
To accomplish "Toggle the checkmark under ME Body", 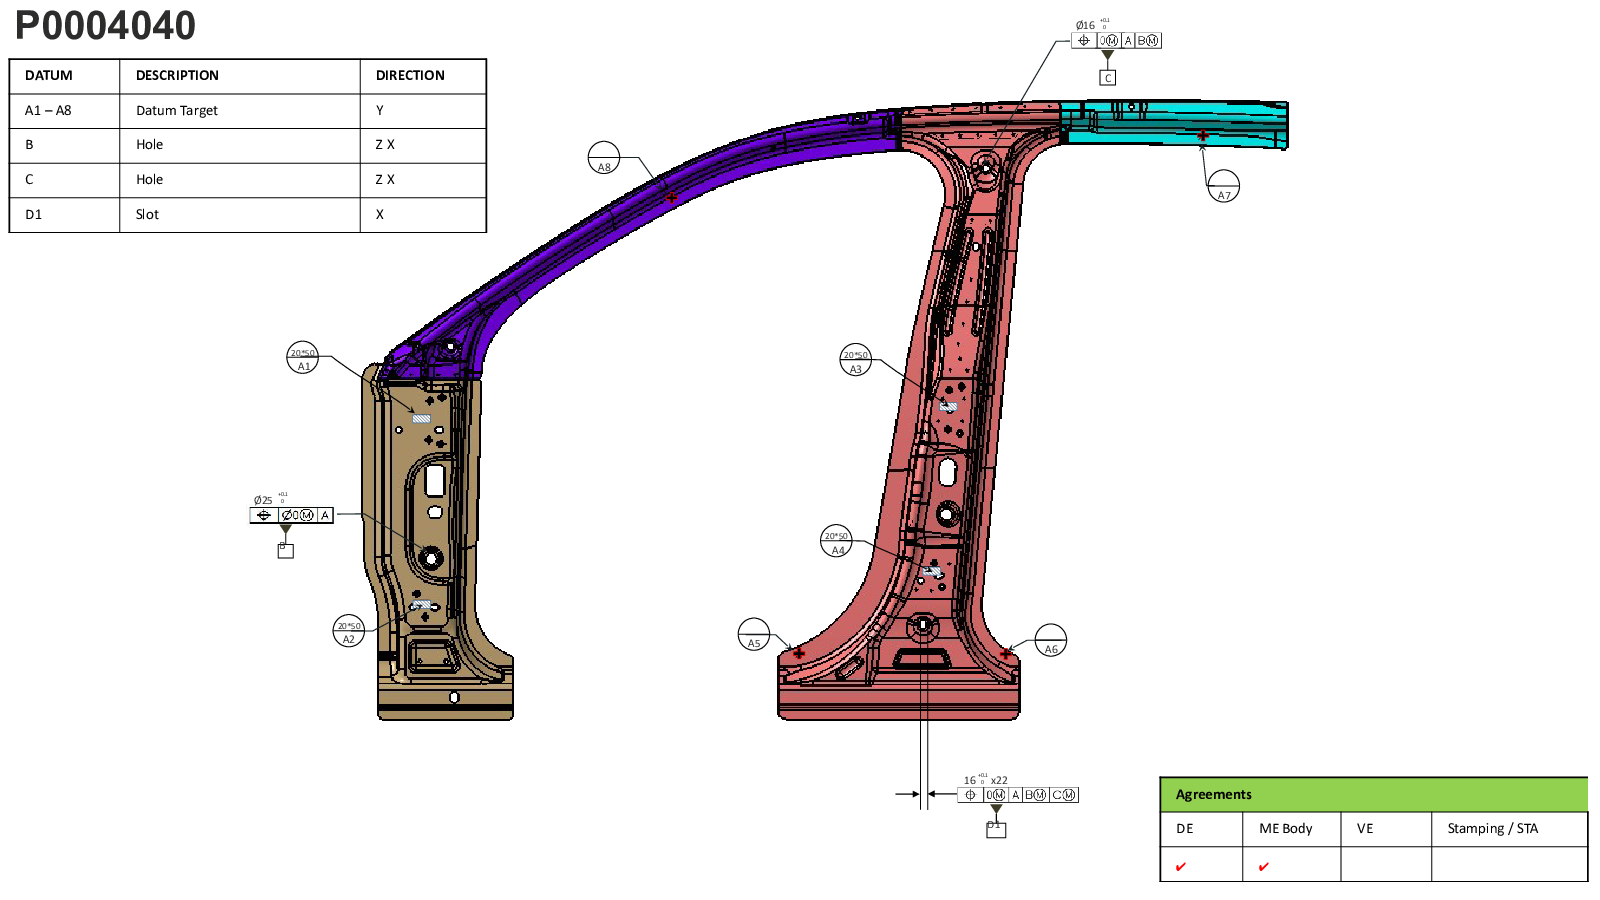I will pos(1263,867).
